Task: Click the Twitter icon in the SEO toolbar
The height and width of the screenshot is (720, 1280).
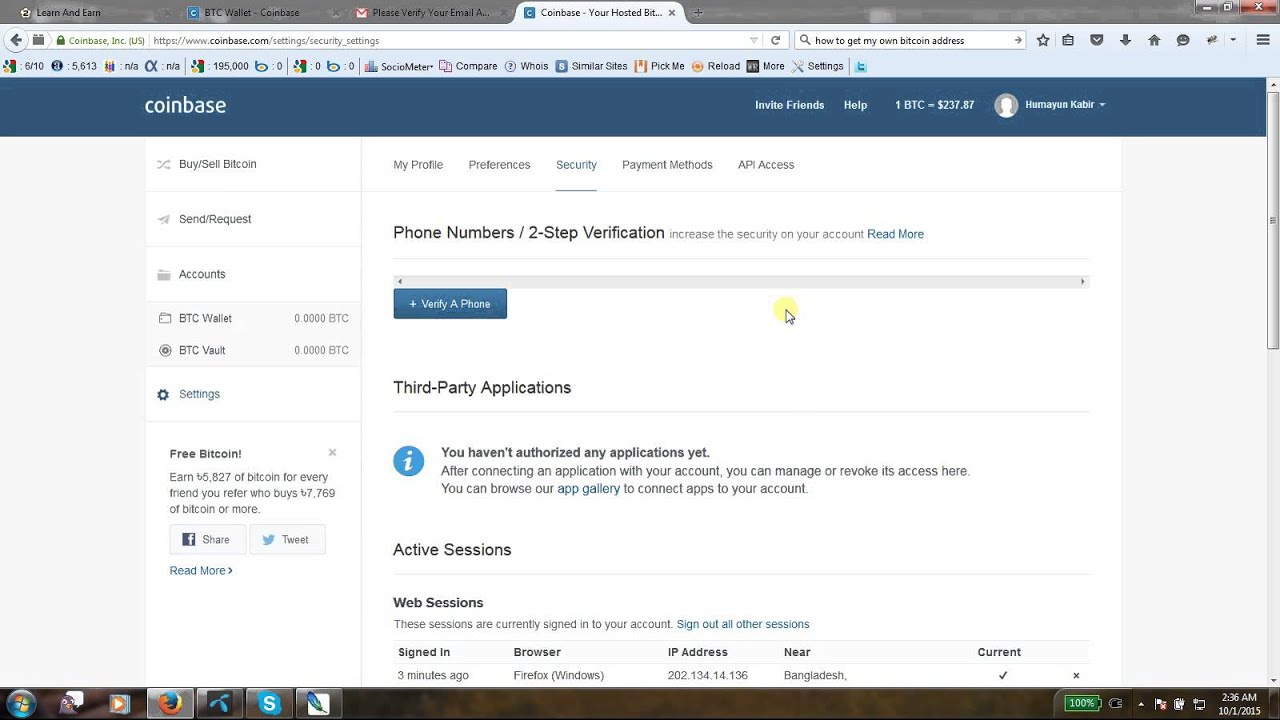Action: [x=860, y=66]
